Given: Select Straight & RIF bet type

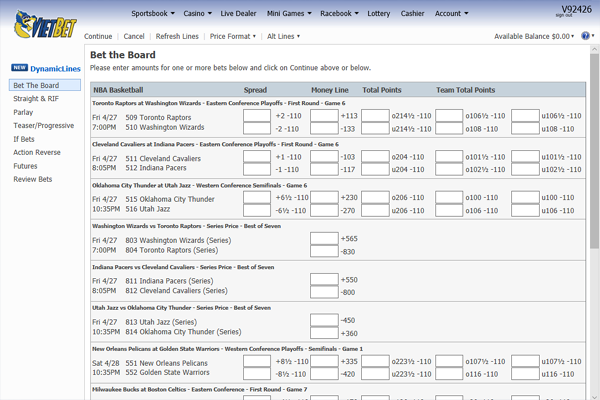Looking at the screenshot, I should 36,99.
